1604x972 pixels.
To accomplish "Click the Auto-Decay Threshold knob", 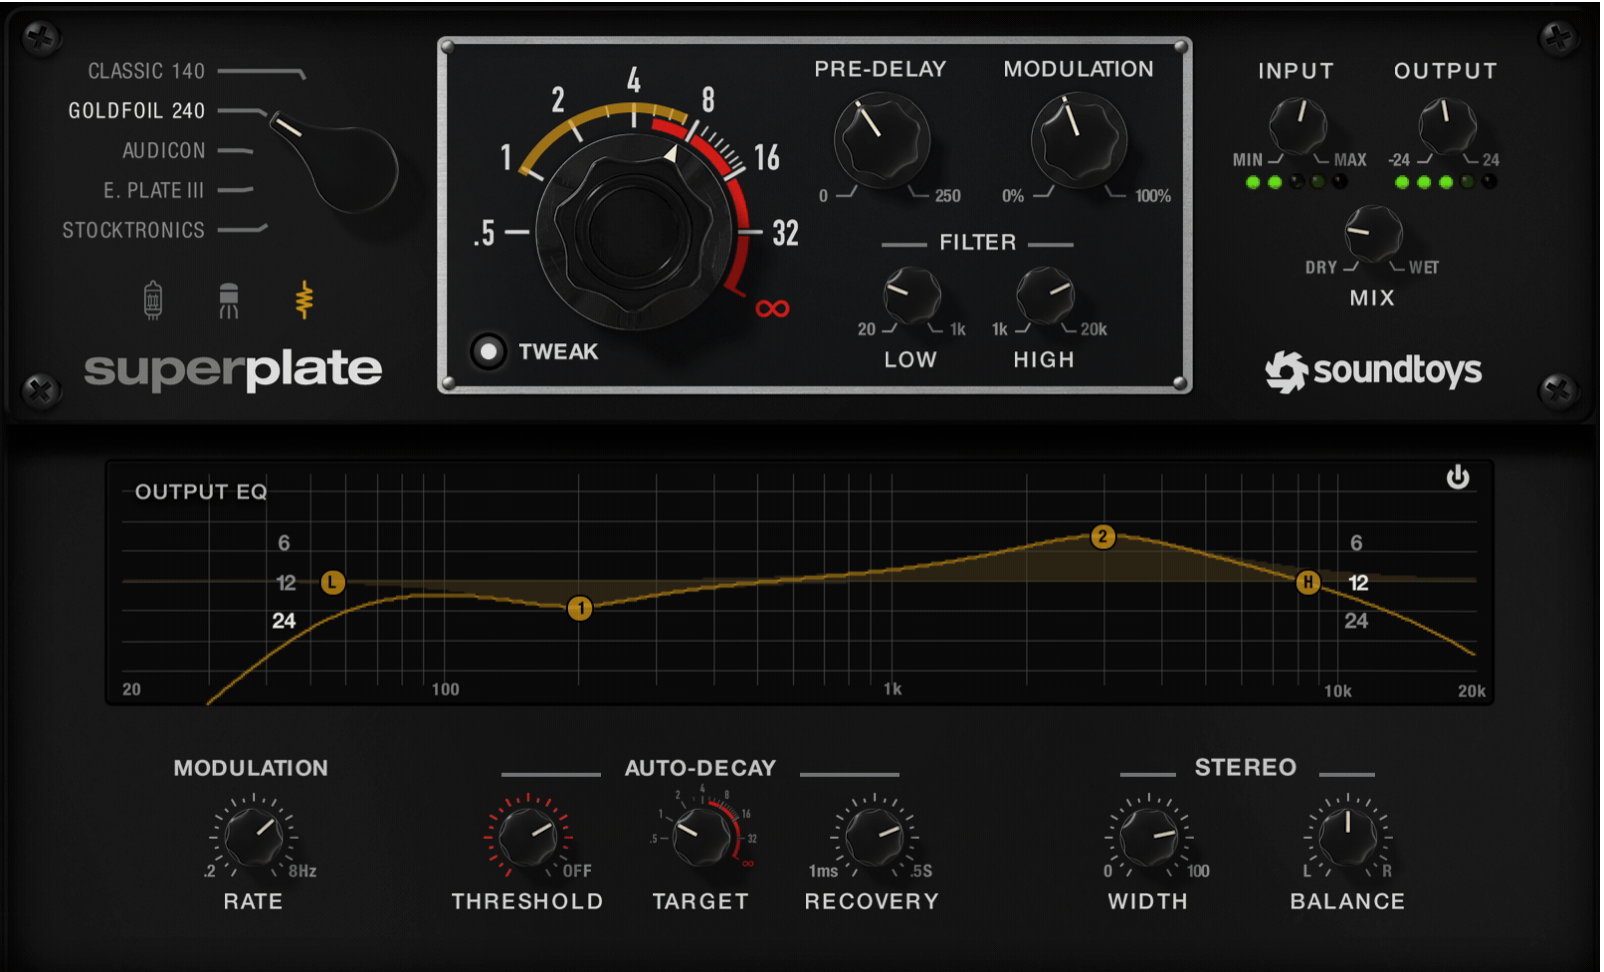I will point(527,837).
